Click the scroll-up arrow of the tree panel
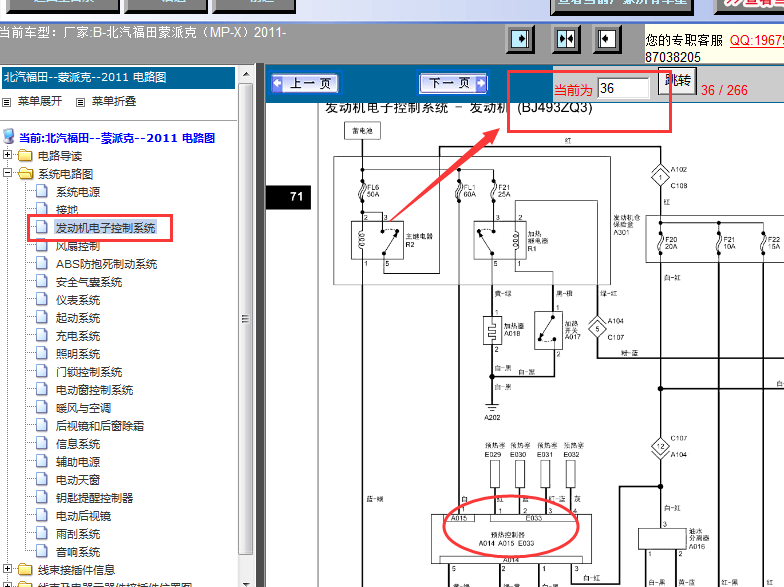The width and height of the screenshot is (784, 587). click(x=246, y=74)
